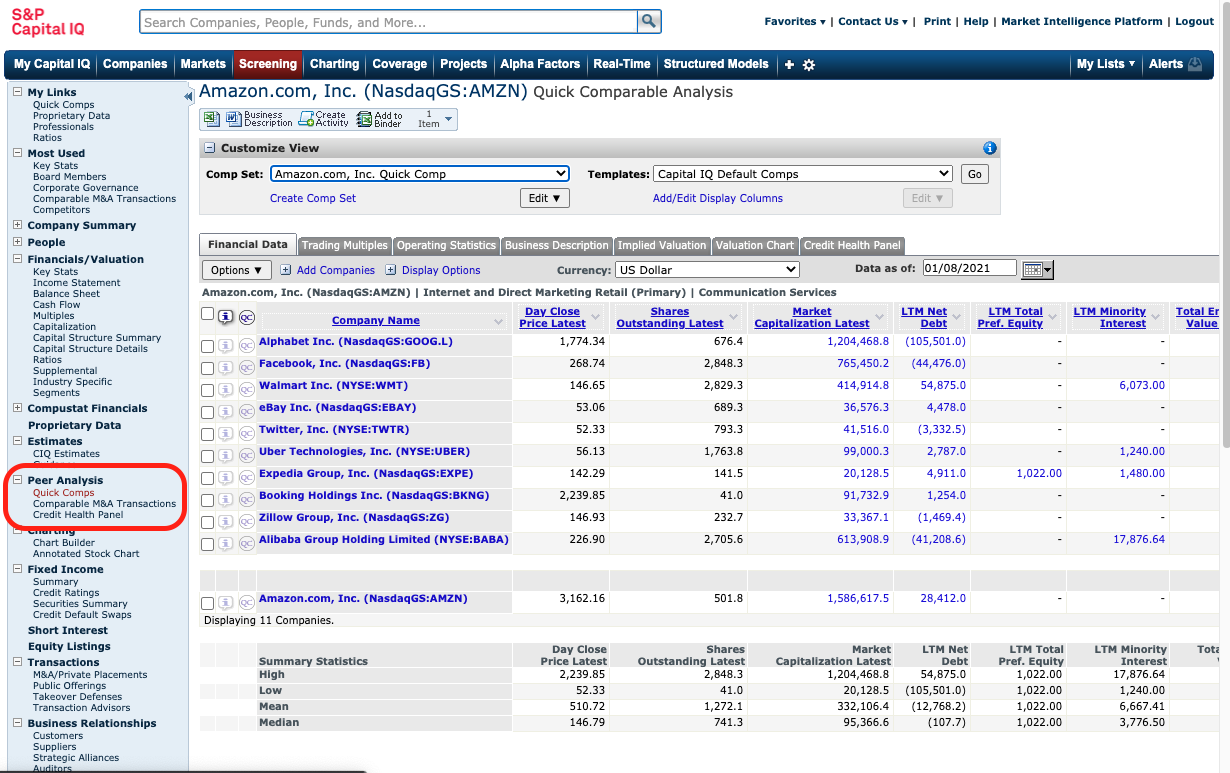The width and height of the screenshot is (1230, 773).
Task: Open the Charting menu in the navigation bar
Action: 334,64
